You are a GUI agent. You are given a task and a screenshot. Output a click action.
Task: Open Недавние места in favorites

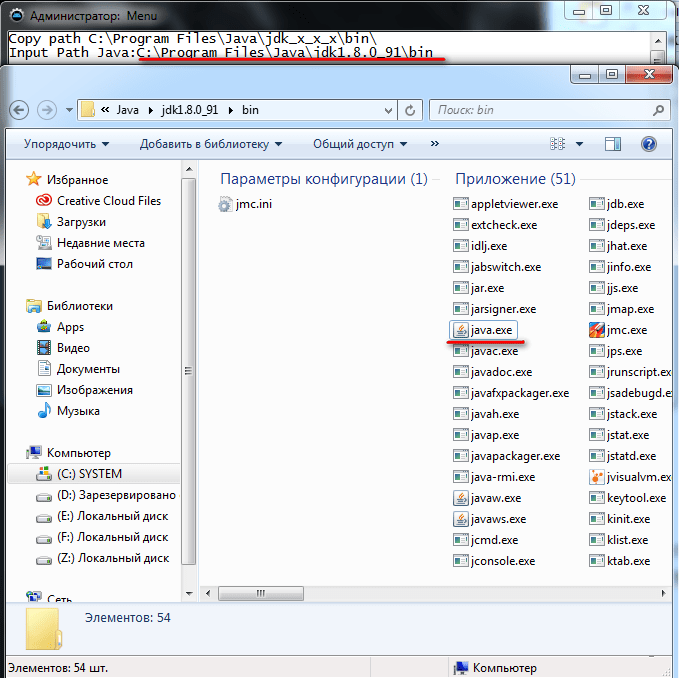101,243
